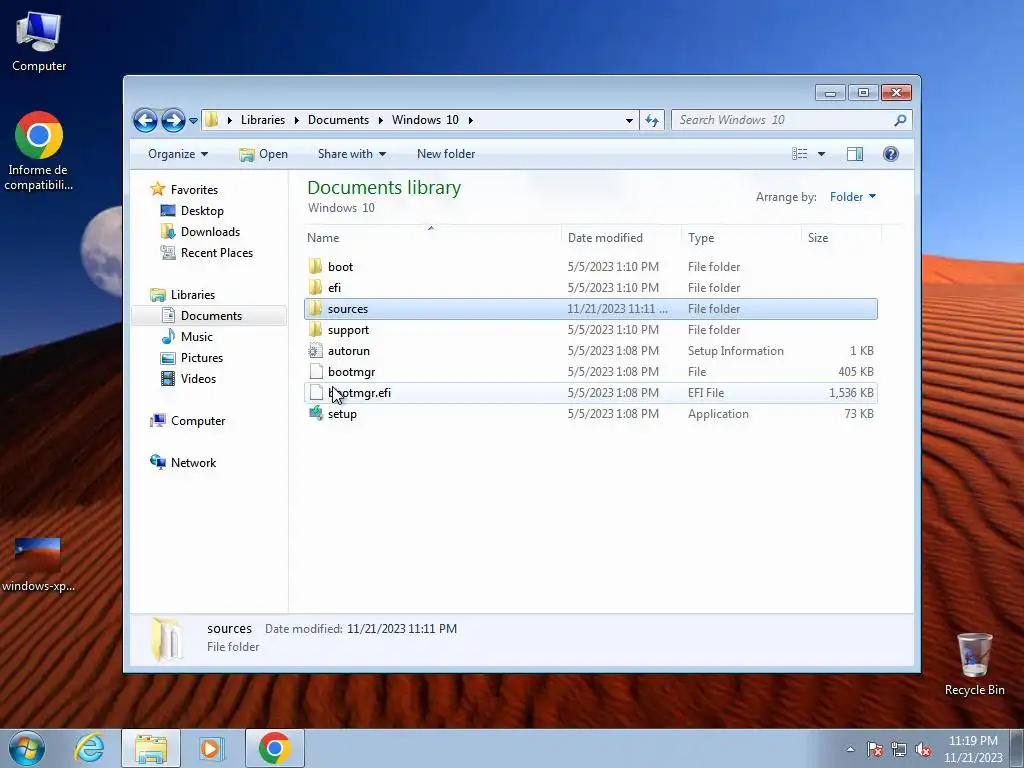Viewport: 1024px width, 768px height.
Task: Go forward with the Forward arrow button
Action: (x=173, y=120)
